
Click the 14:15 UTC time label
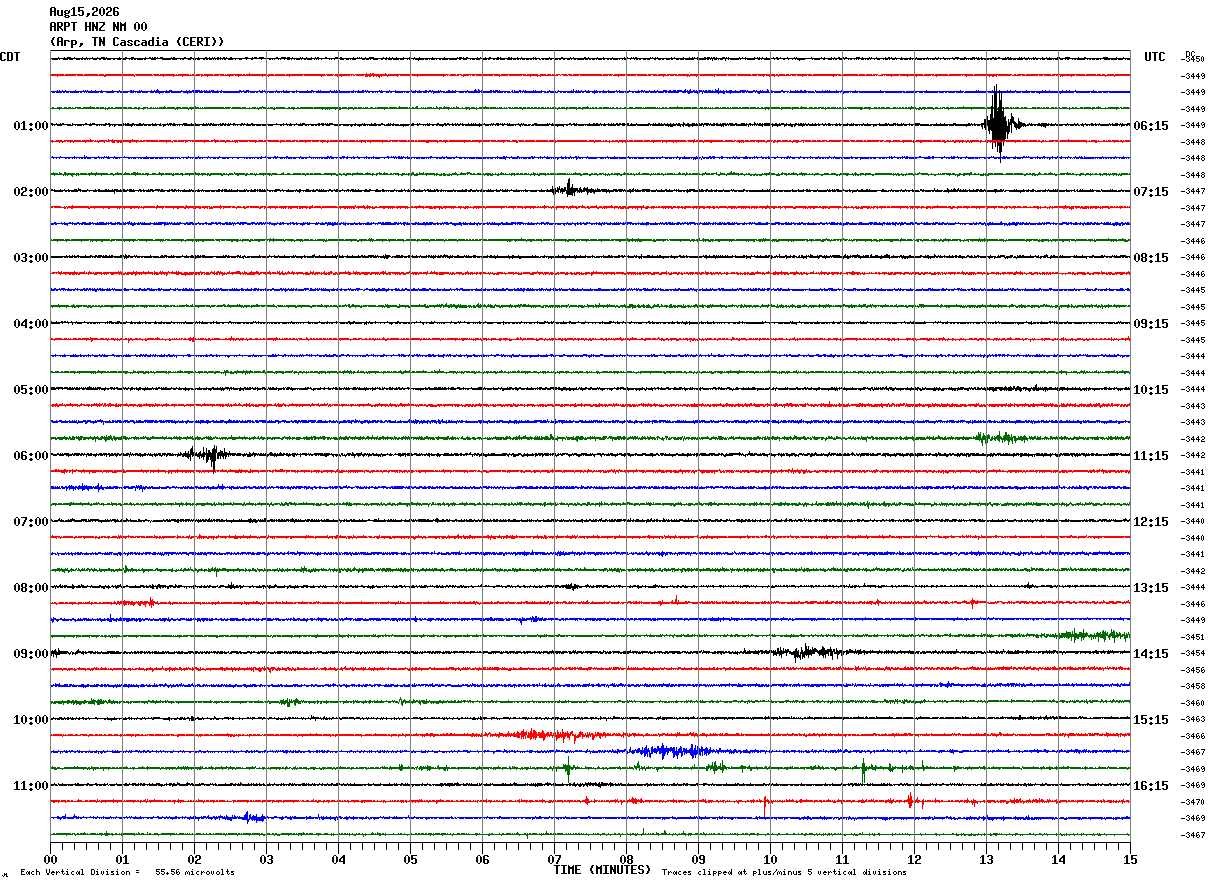coord(1151,654)
